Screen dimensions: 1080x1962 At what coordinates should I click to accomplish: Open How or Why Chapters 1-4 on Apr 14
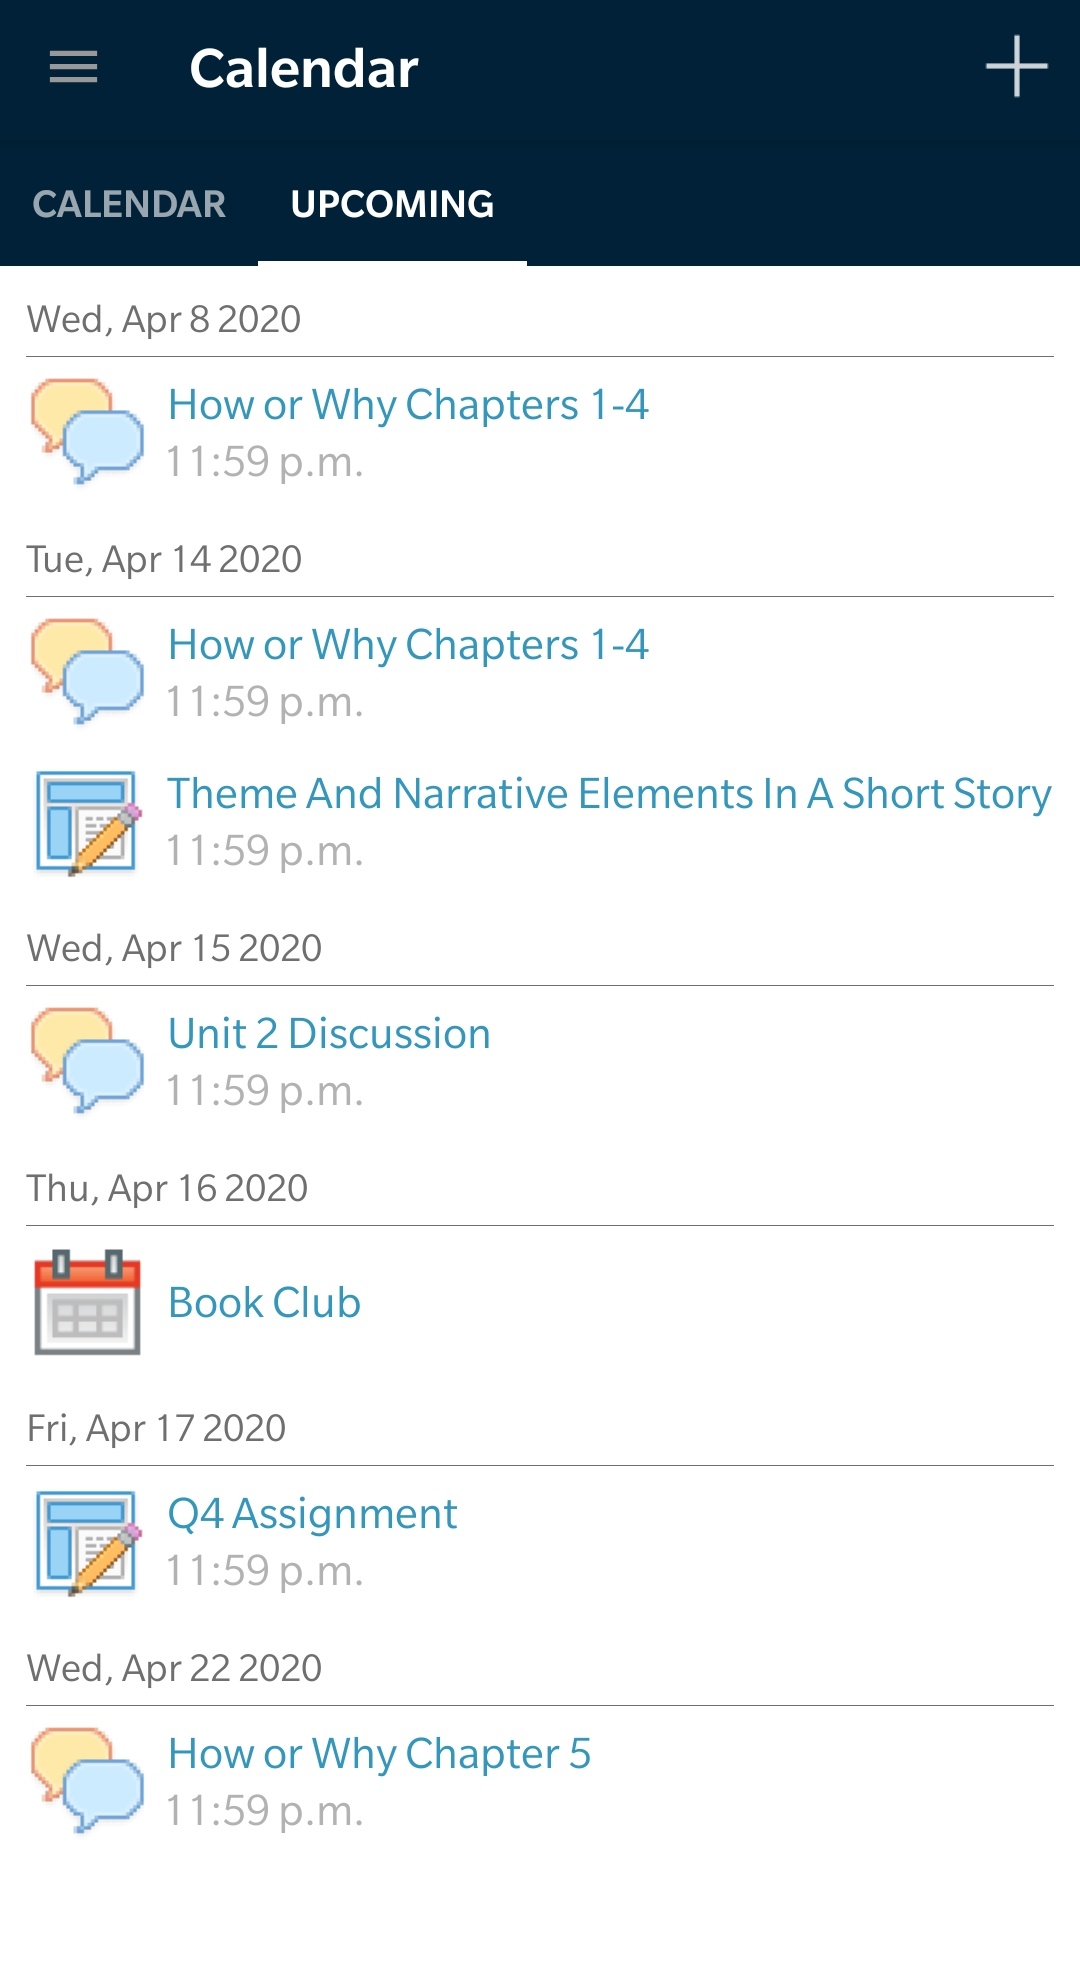click(x=408, y=645)
